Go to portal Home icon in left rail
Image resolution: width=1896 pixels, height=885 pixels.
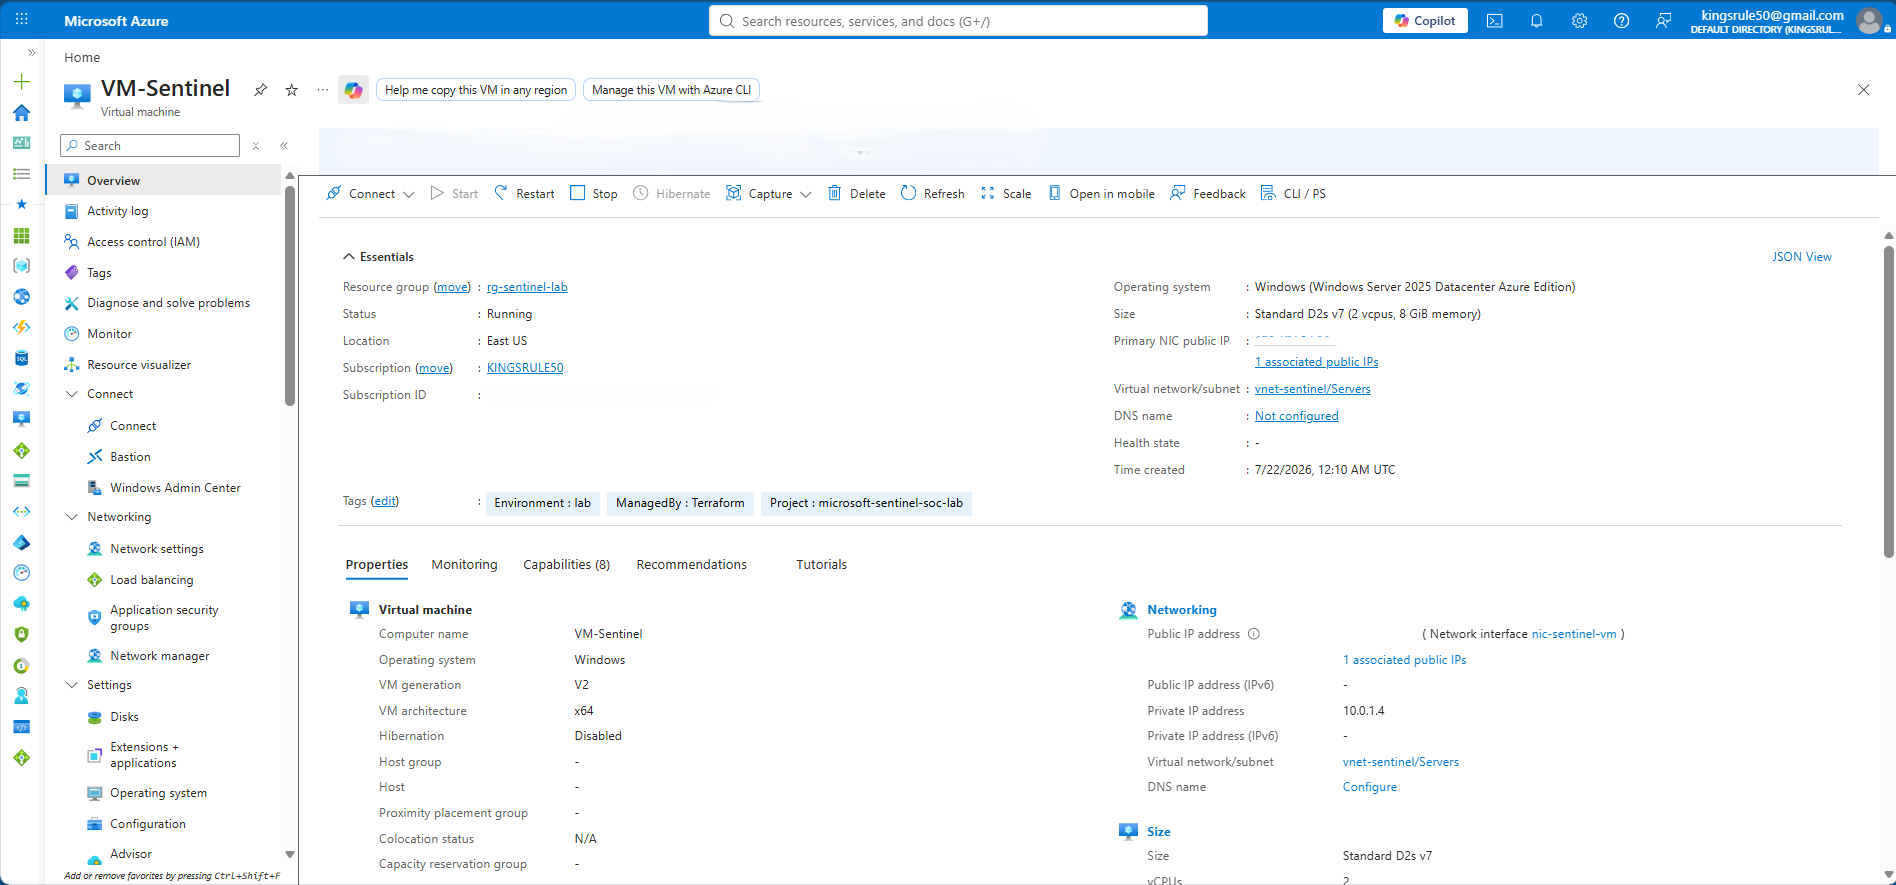22,113
